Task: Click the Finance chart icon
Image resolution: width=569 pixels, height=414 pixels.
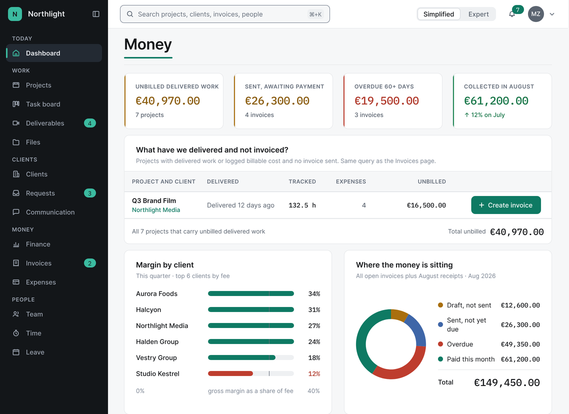Action: coord(16,244)
